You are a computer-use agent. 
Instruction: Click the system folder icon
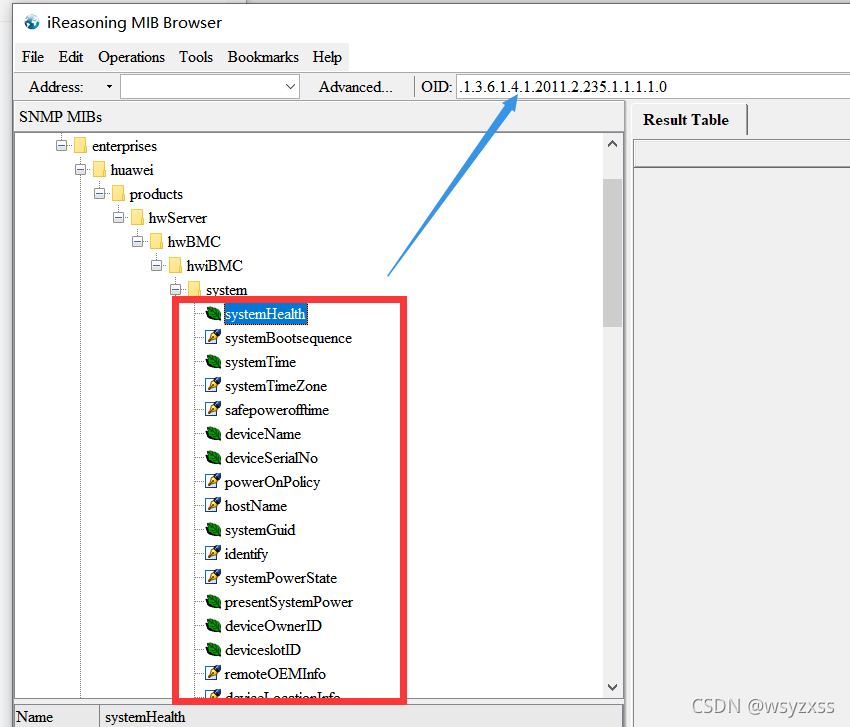194,288
